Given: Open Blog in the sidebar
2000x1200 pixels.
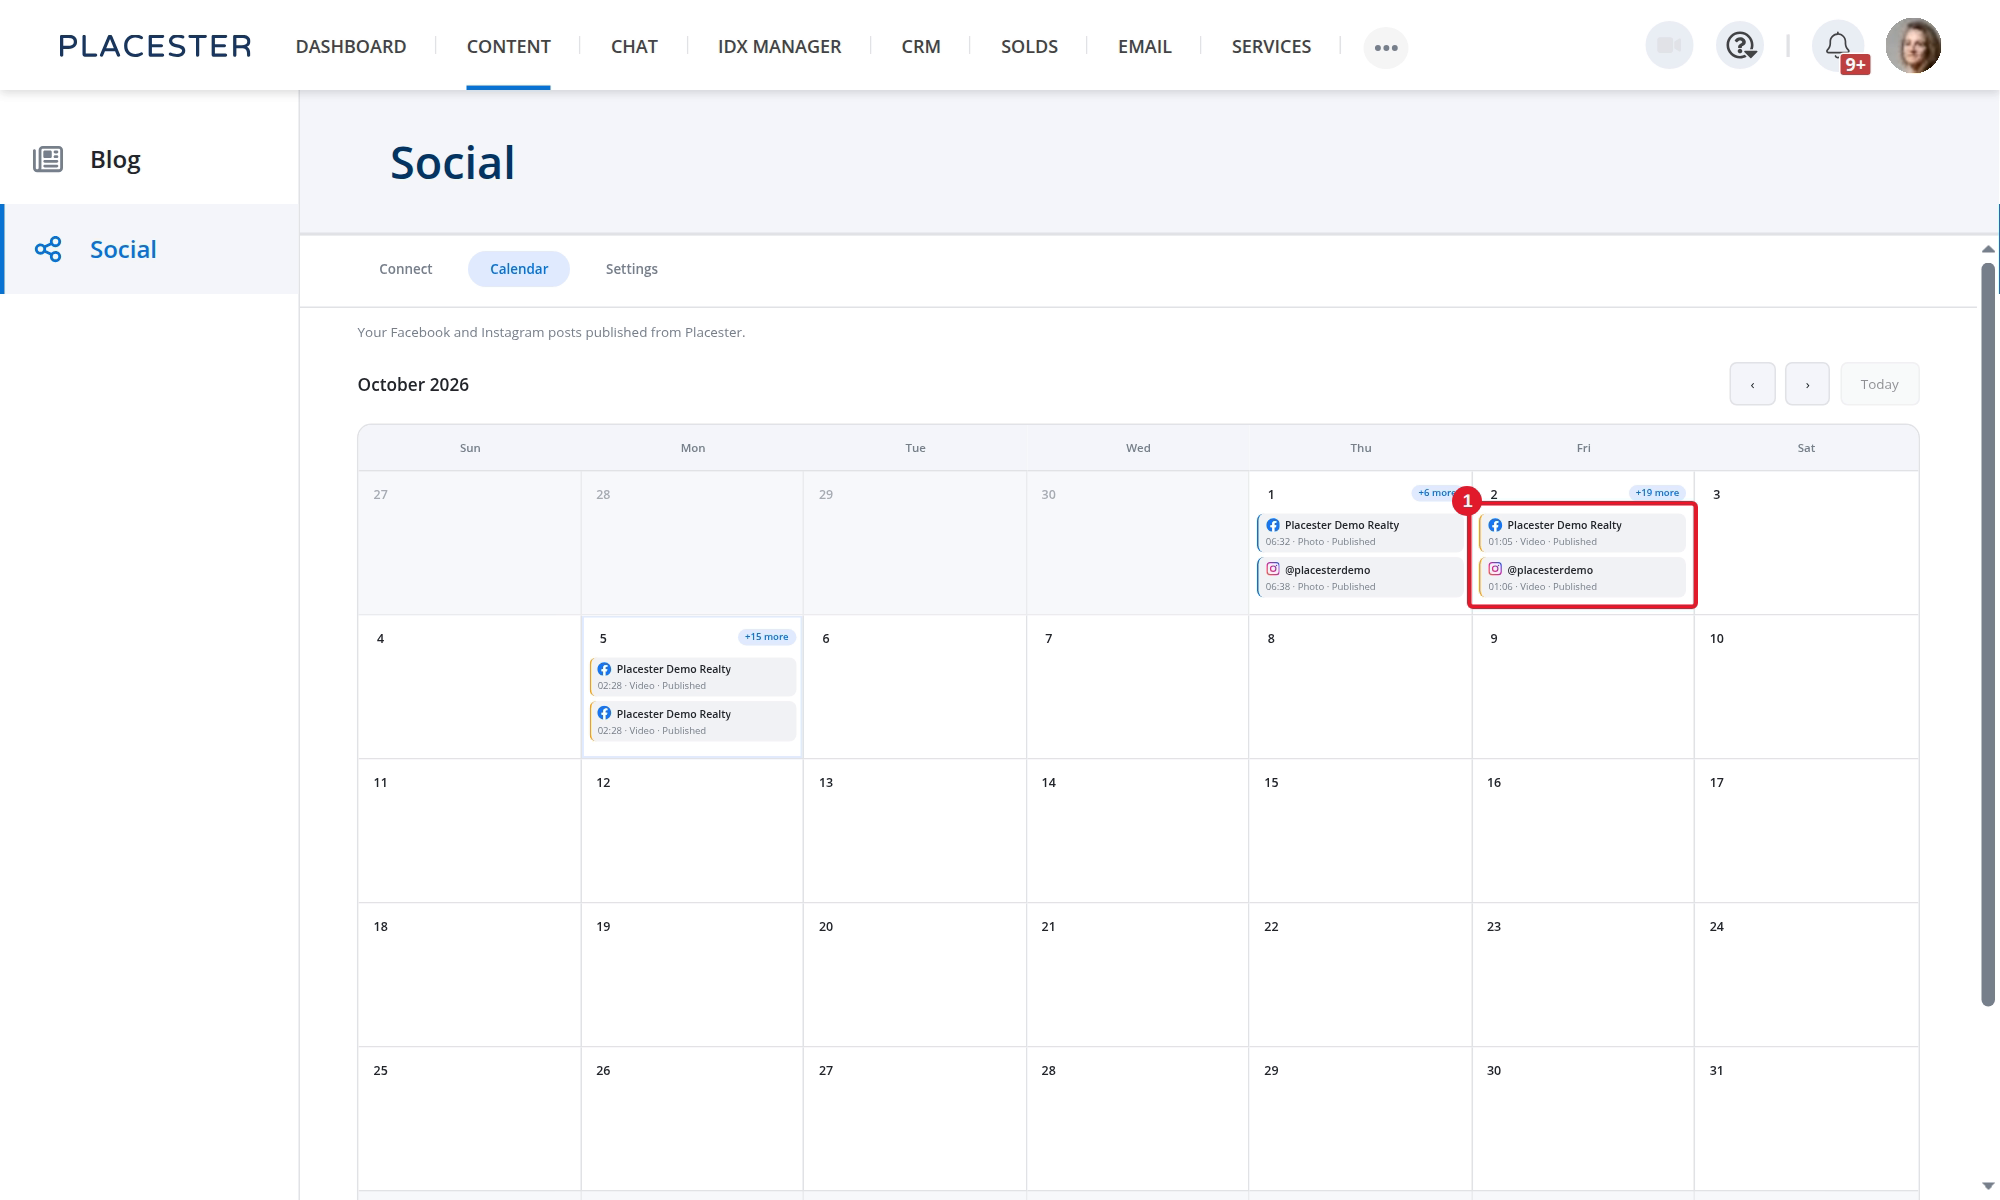Looking at the screenshot, I should (150, 159).
